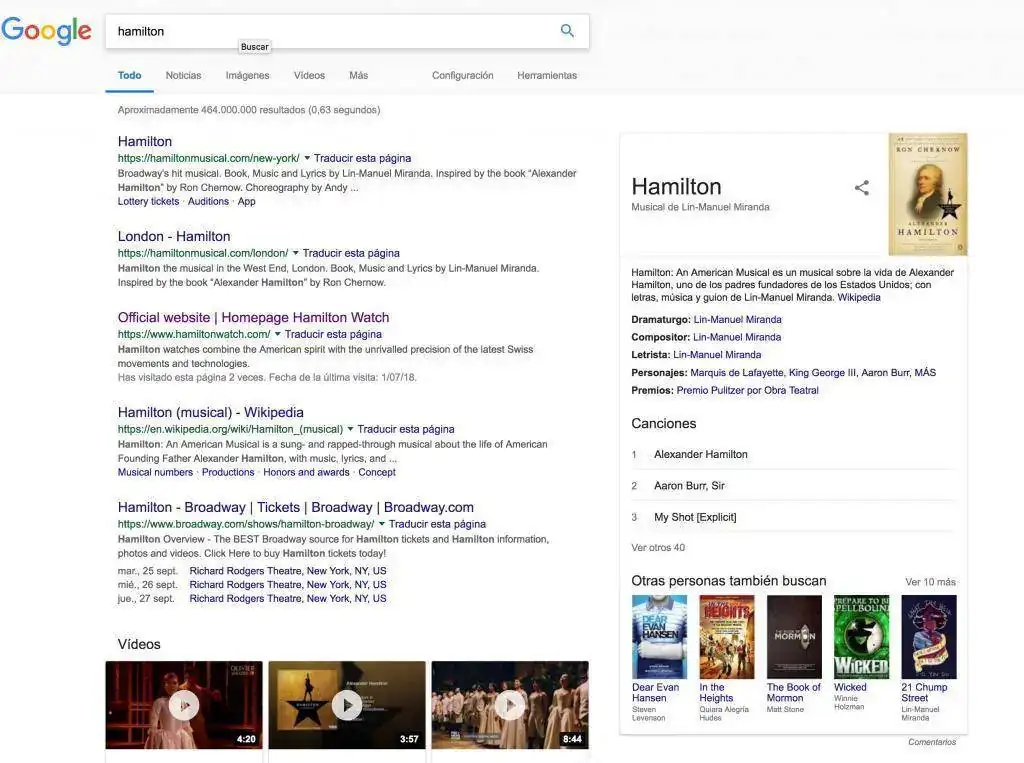Open Hamilton (musical) - Wikipedia result
Screen dimensions: 1024x763
click(210, 412)
